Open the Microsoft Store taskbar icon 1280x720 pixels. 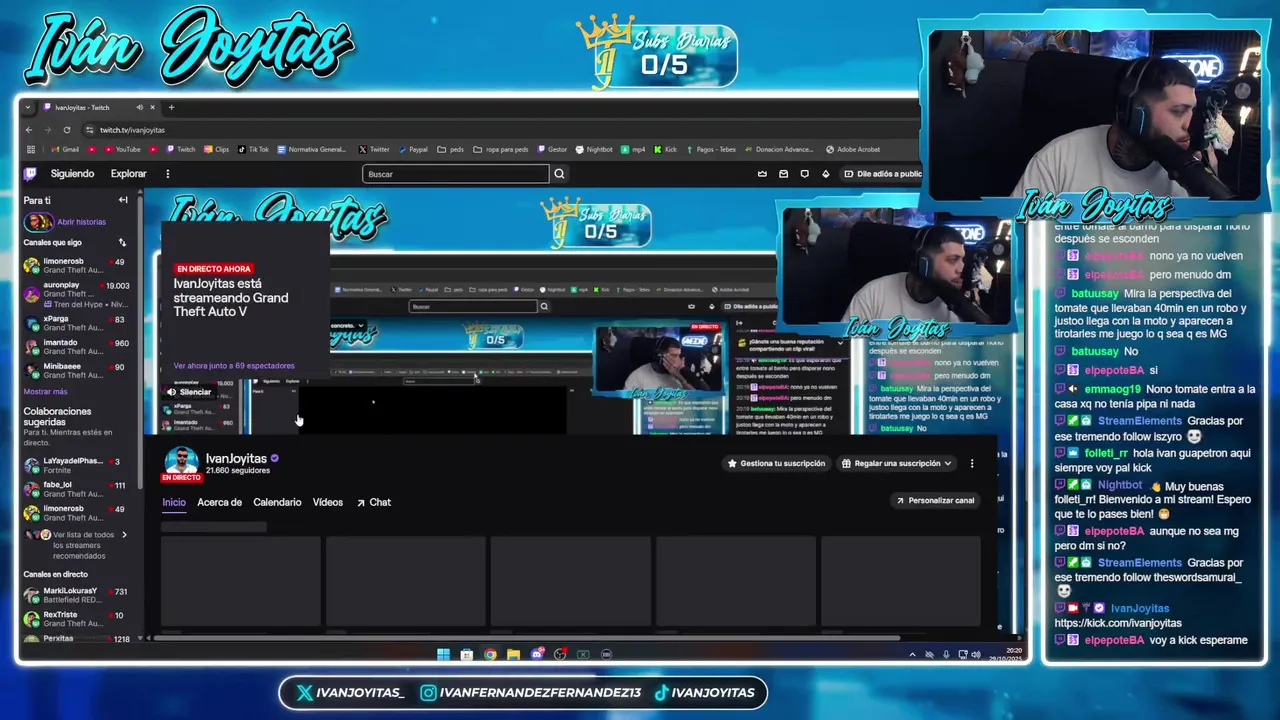click(x=466, y=655)
